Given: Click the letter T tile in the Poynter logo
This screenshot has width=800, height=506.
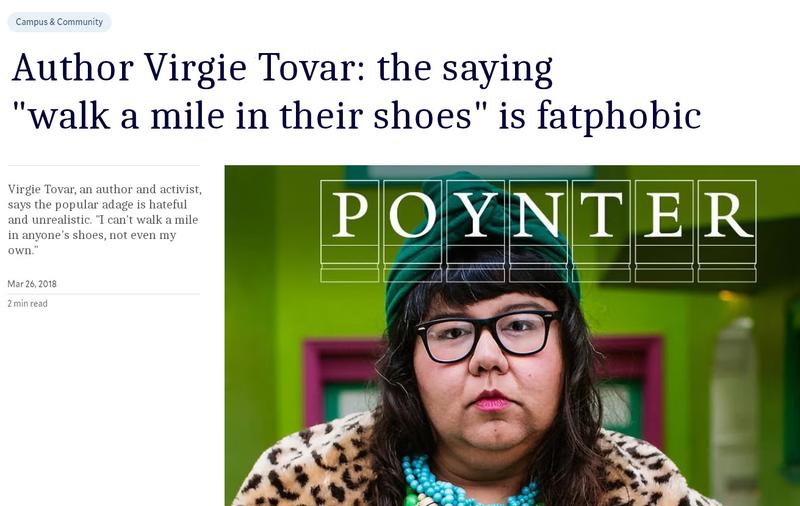Looking at the screenshot, I should pyautogui.click(x=601, y=231).
